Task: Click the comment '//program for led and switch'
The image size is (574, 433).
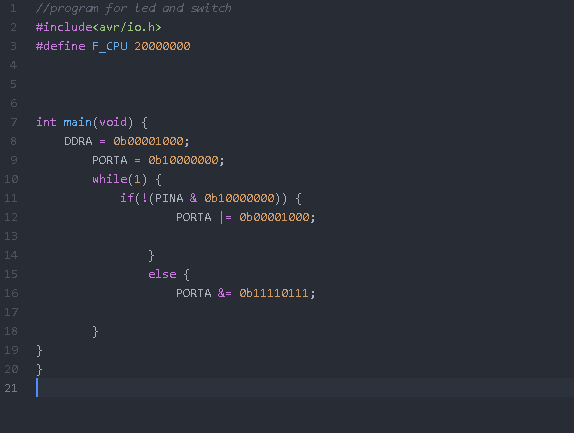Action: click(x=134, y=8)
